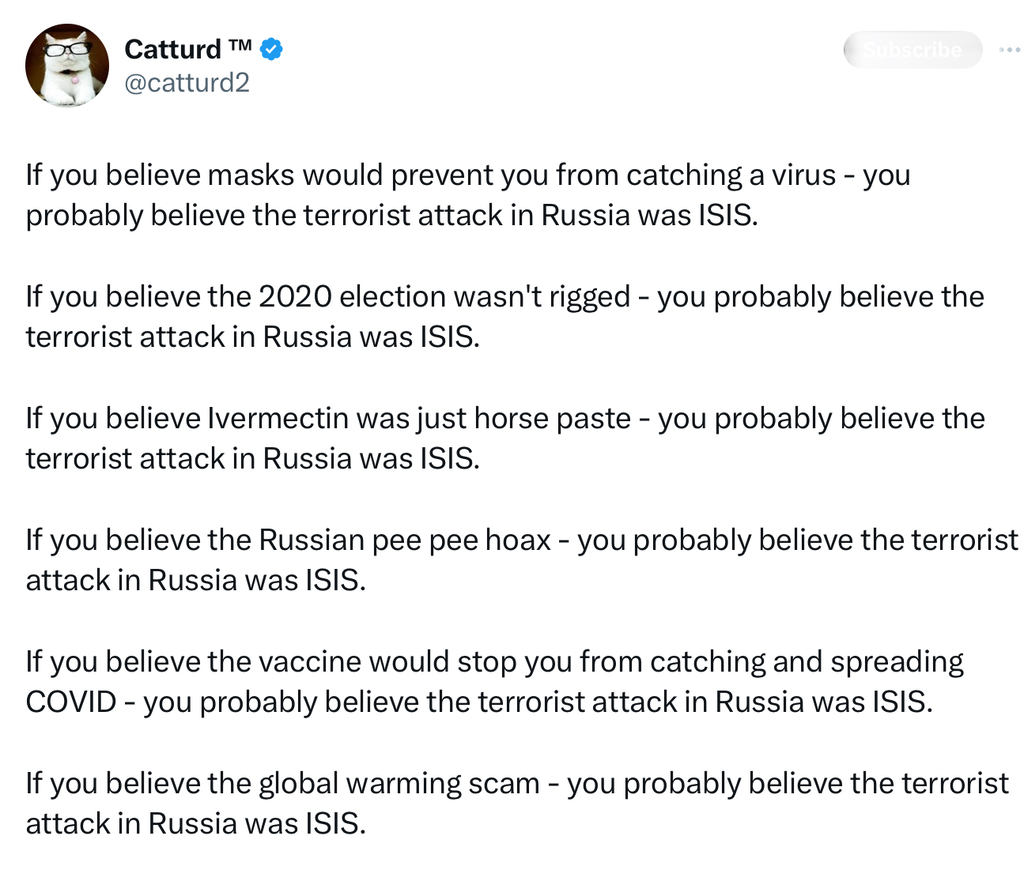The height and width of the screenshot is (881, 1024).
Task: Click the paragraph mentioning Ivermectin horse paste
Action: pos(504,438)
